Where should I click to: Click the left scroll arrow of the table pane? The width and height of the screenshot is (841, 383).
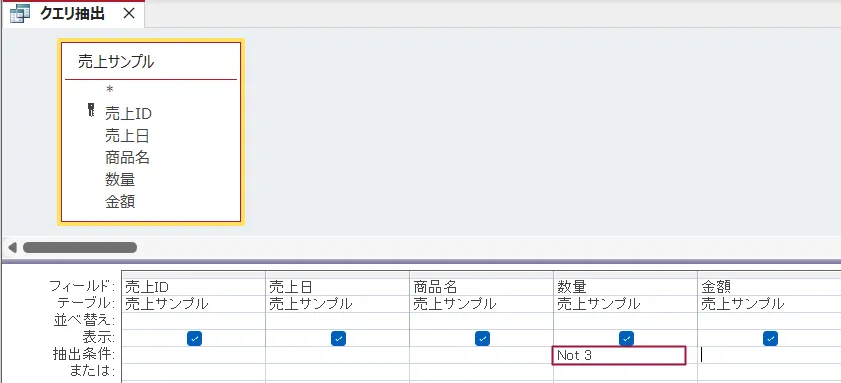(12, 247)
